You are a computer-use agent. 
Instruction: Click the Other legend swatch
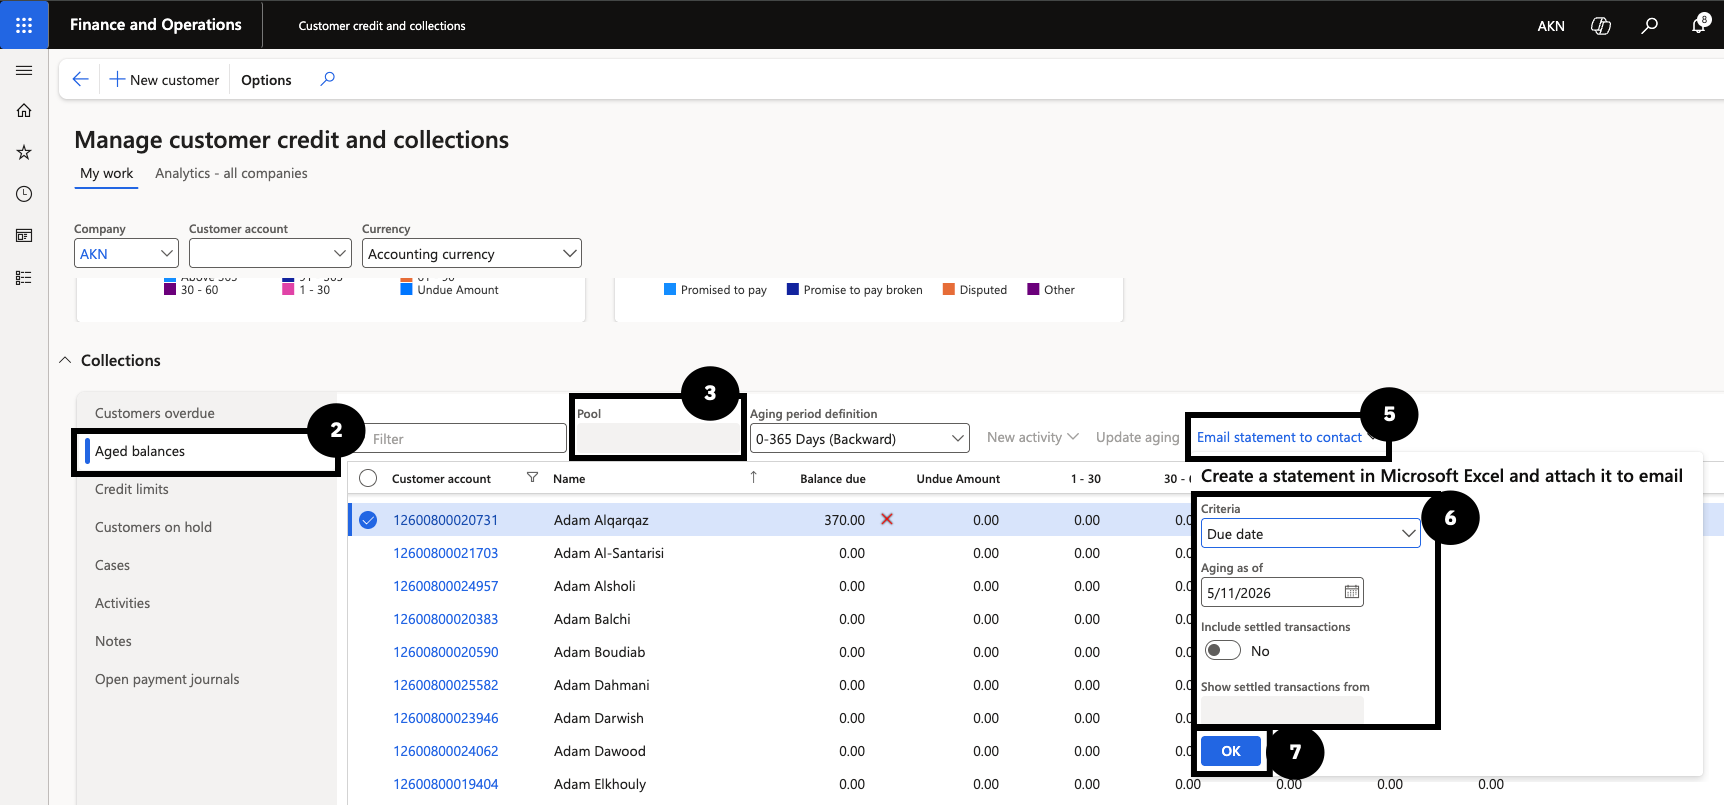1033,290
